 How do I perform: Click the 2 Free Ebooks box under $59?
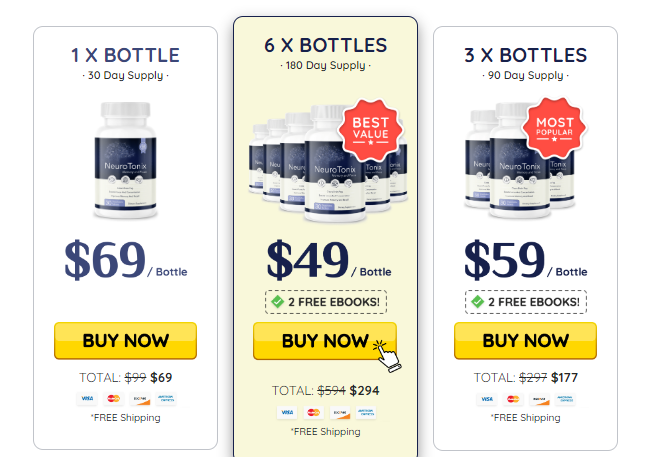coord(525,302)
